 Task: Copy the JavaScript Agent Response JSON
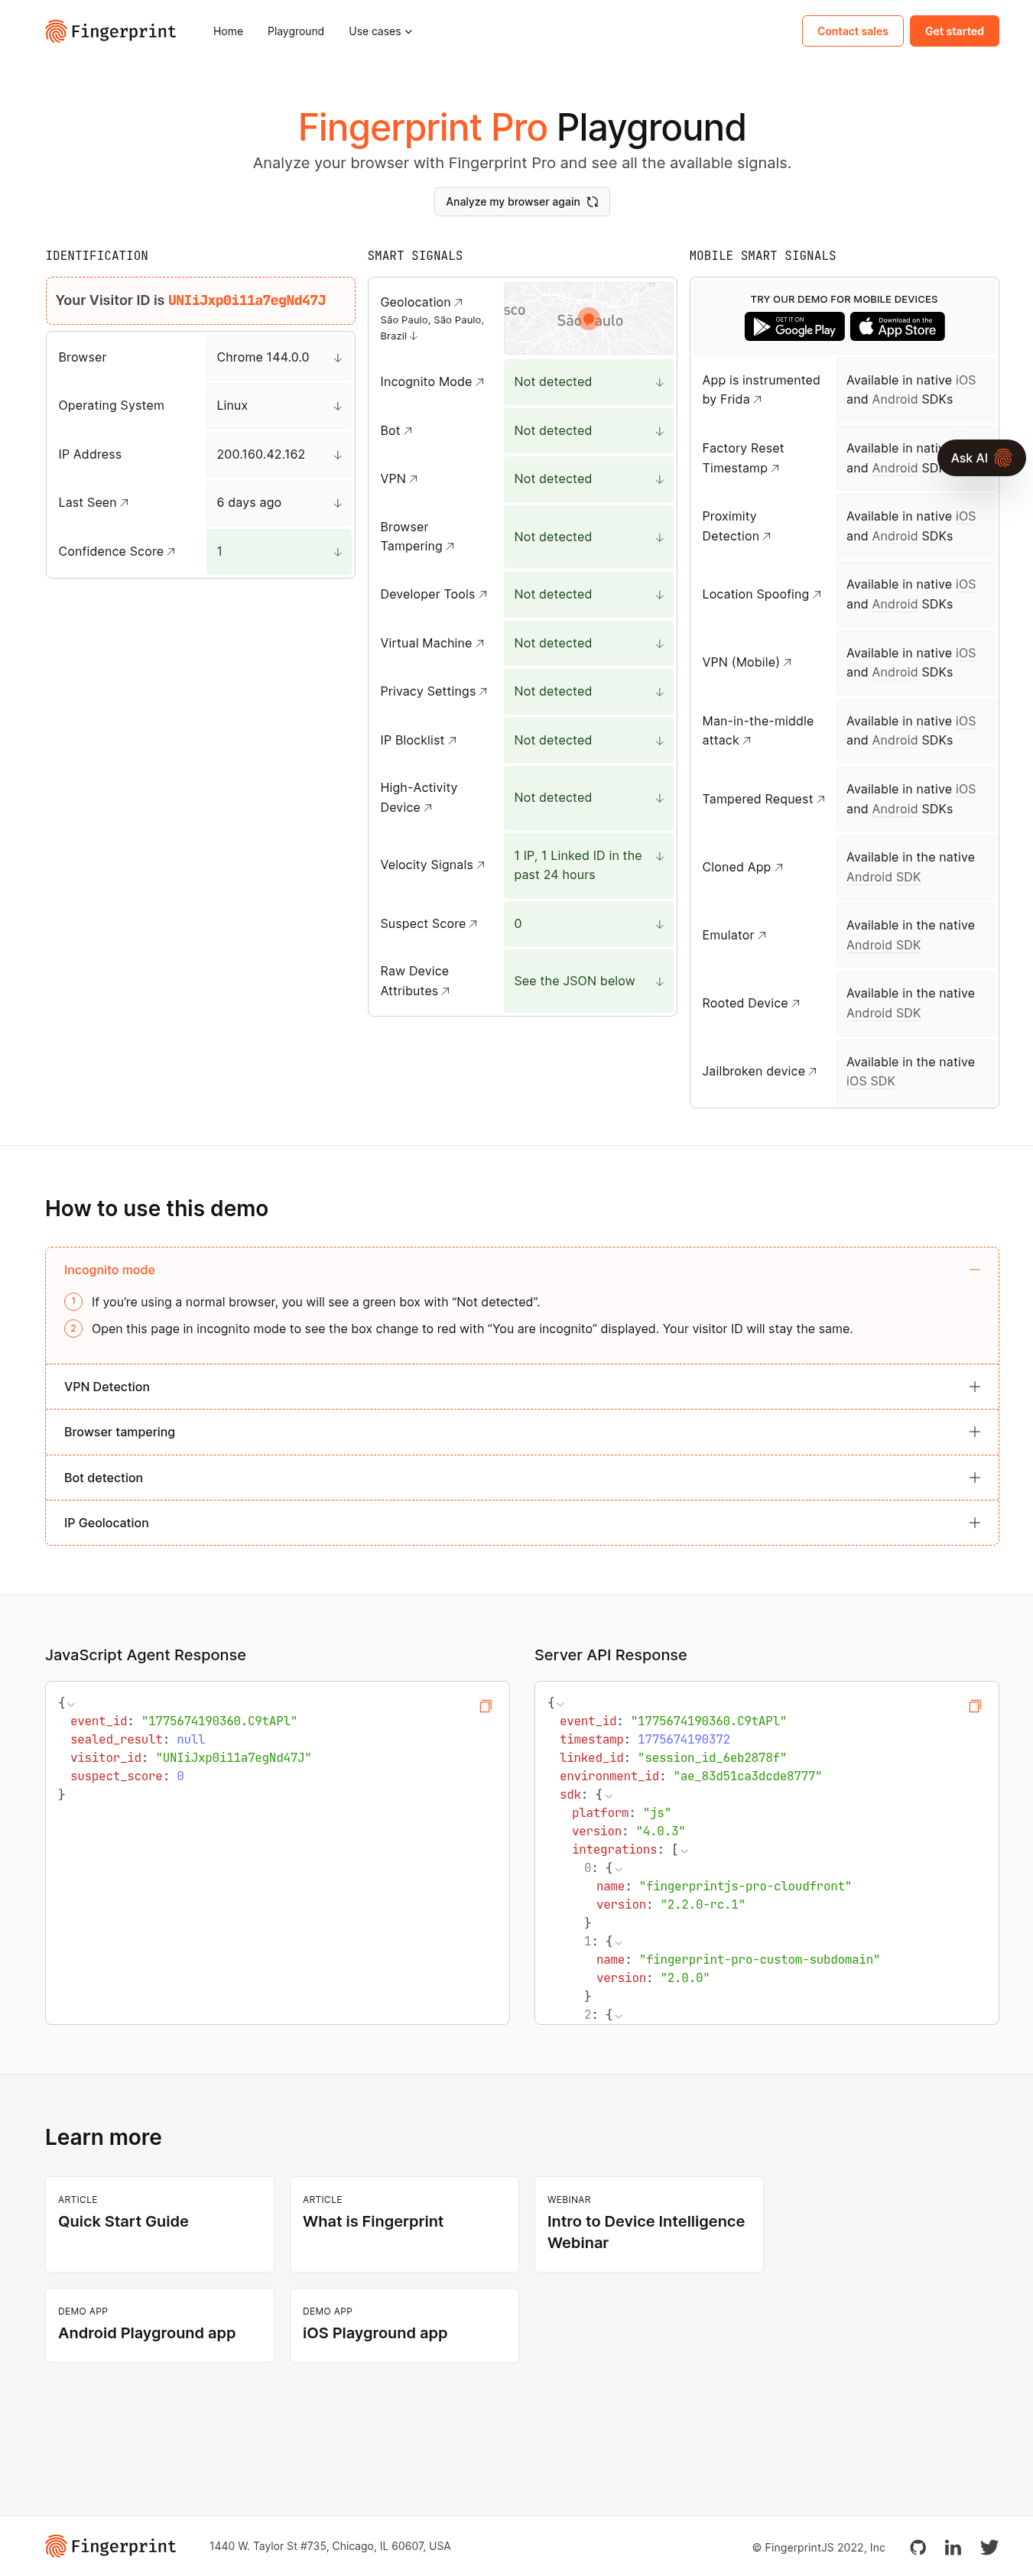click(x=485, y=1706)
